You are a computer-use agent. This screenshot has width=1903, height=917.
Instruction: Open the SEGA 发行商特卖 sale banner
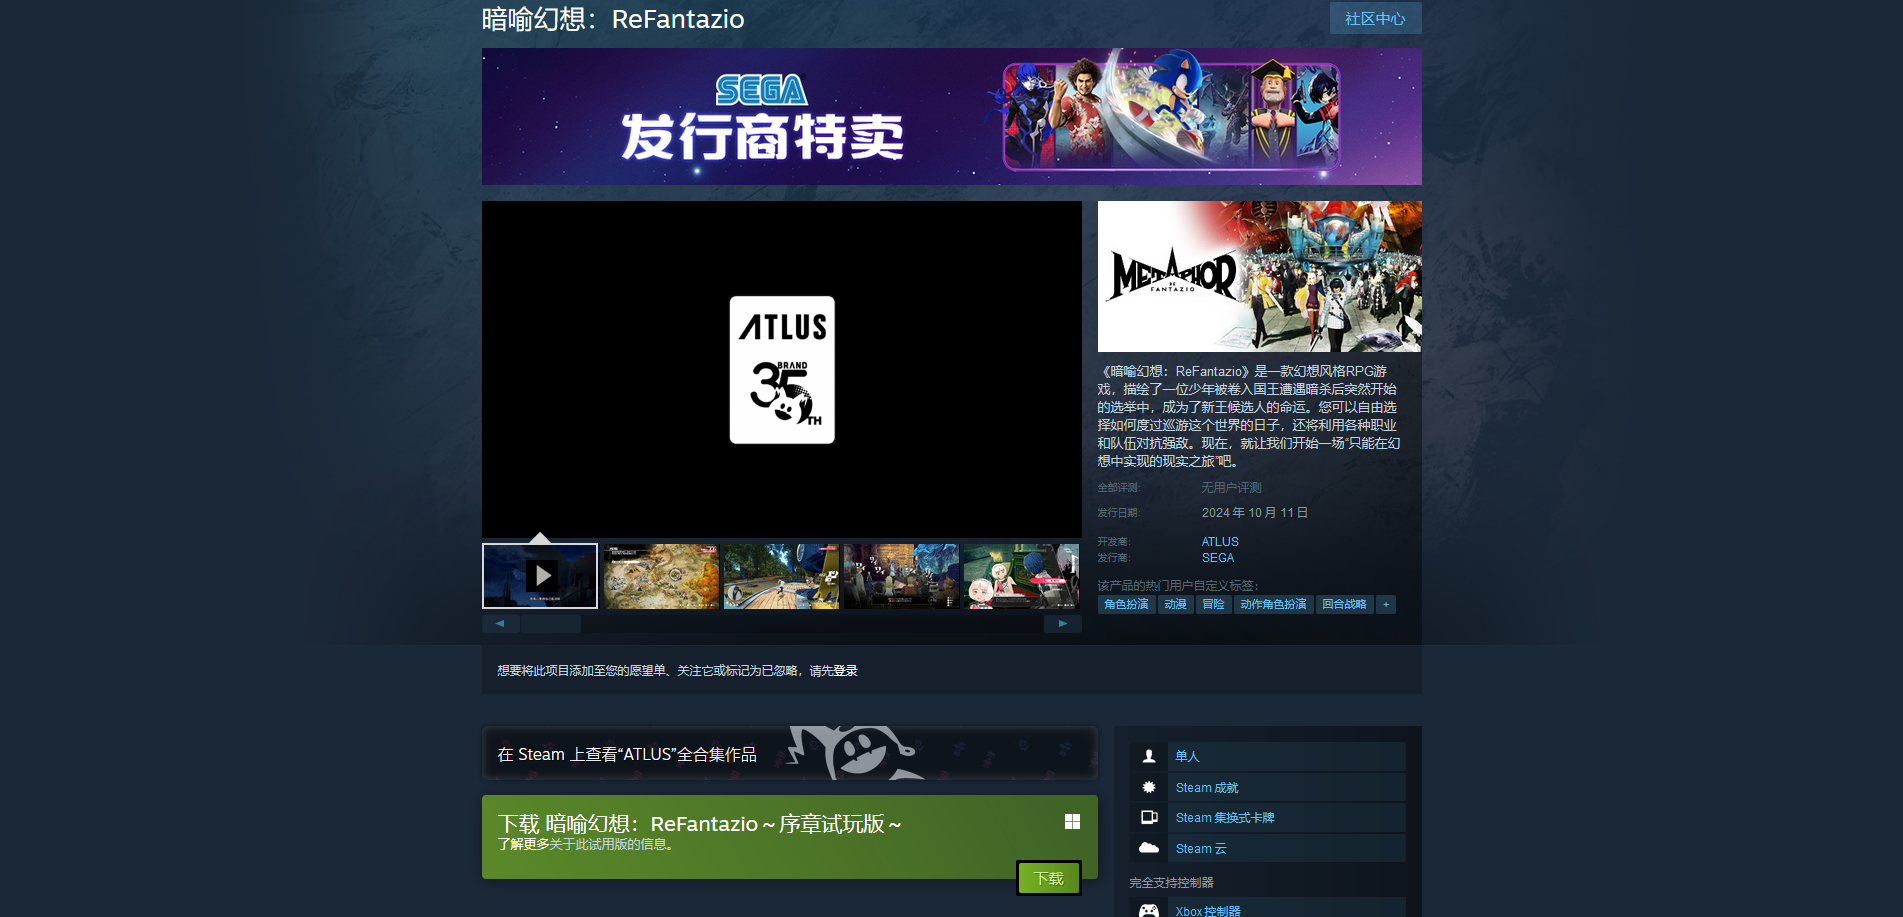(x=951, y=116)
